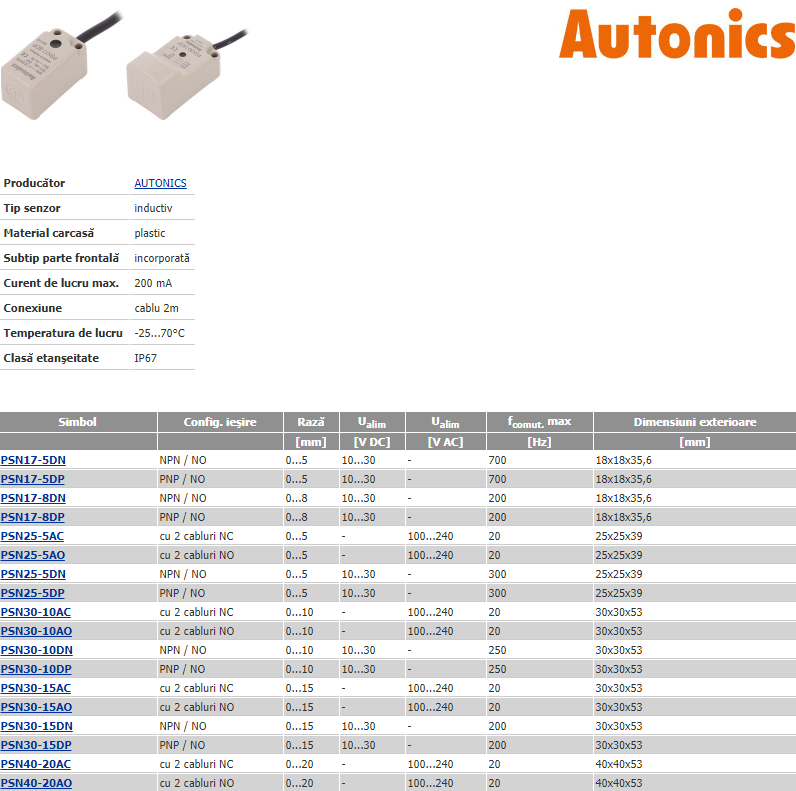The height and width of the screenshot is (791, 796).
Task: Open product PSN30-15AC
Action: [36, 688]
